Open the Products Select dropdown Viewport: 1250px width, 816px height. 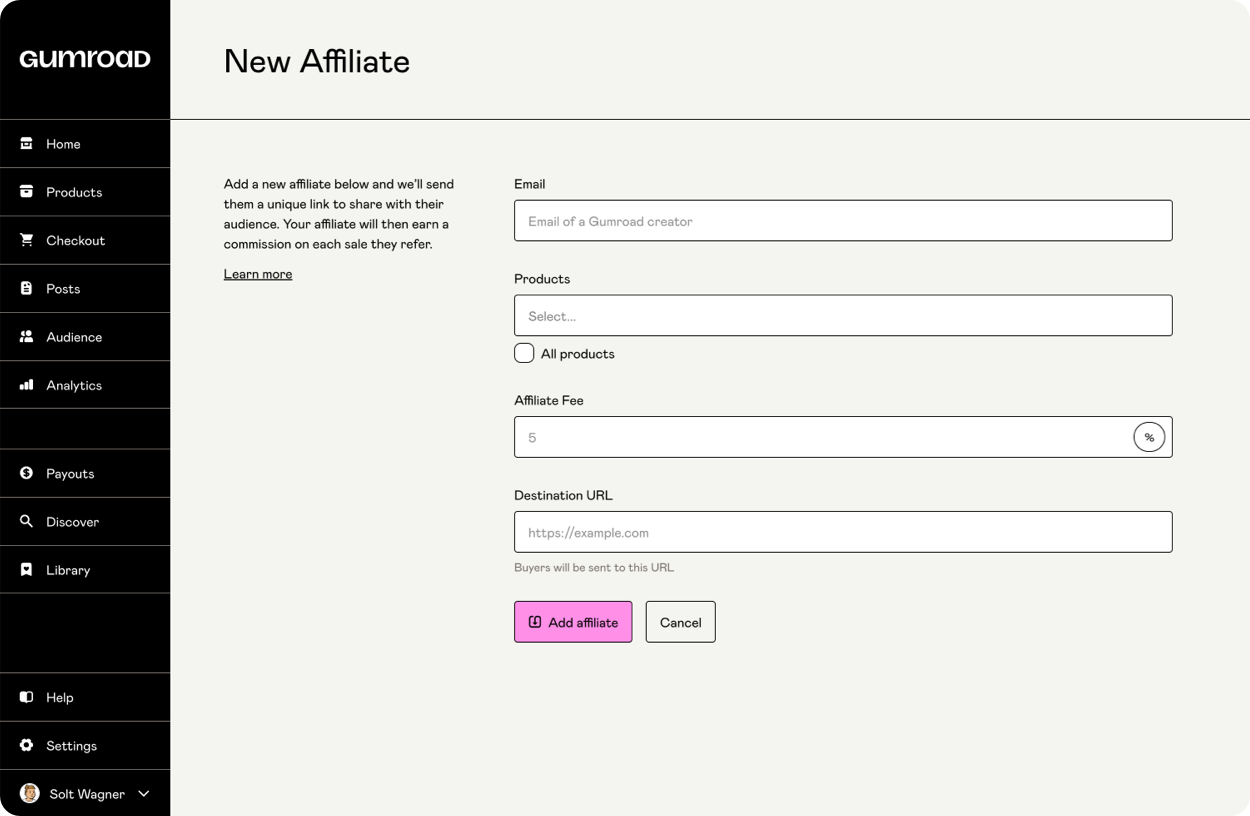tap(843, 315)
